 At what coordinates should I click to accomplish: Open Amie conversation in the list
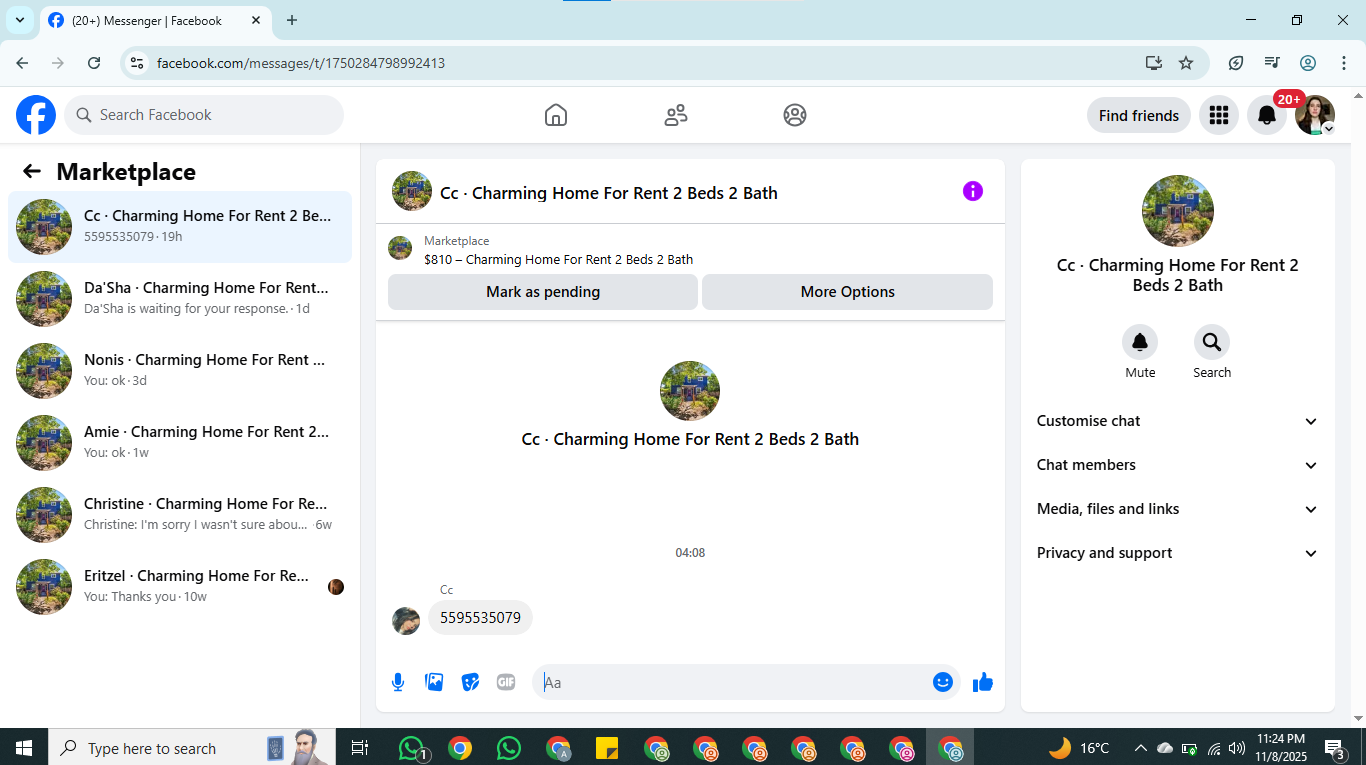pos(180,443)
